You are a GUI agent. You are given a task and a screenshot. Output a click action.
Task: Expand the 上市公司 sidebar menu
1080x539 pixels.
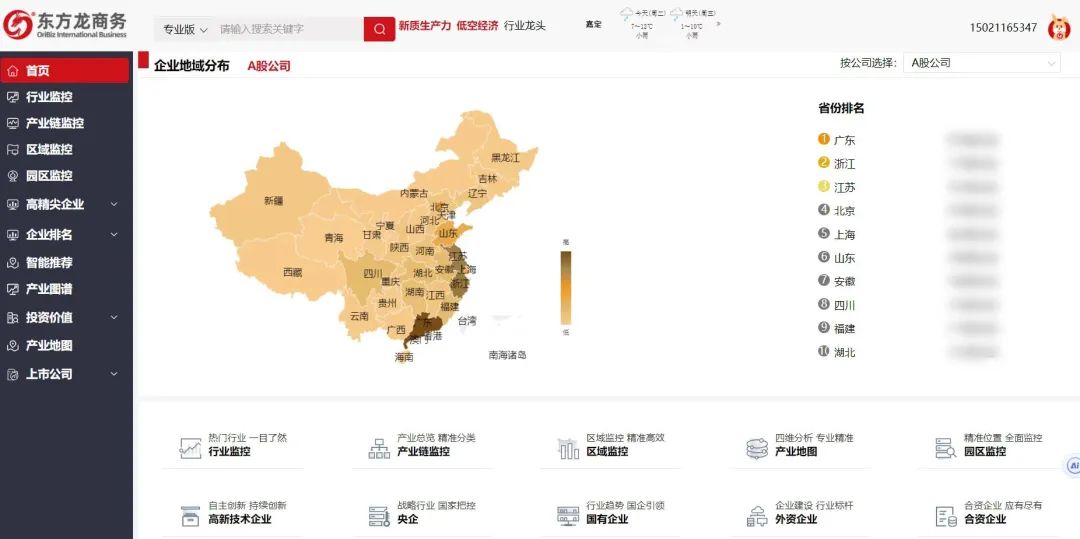coord(66,374)
